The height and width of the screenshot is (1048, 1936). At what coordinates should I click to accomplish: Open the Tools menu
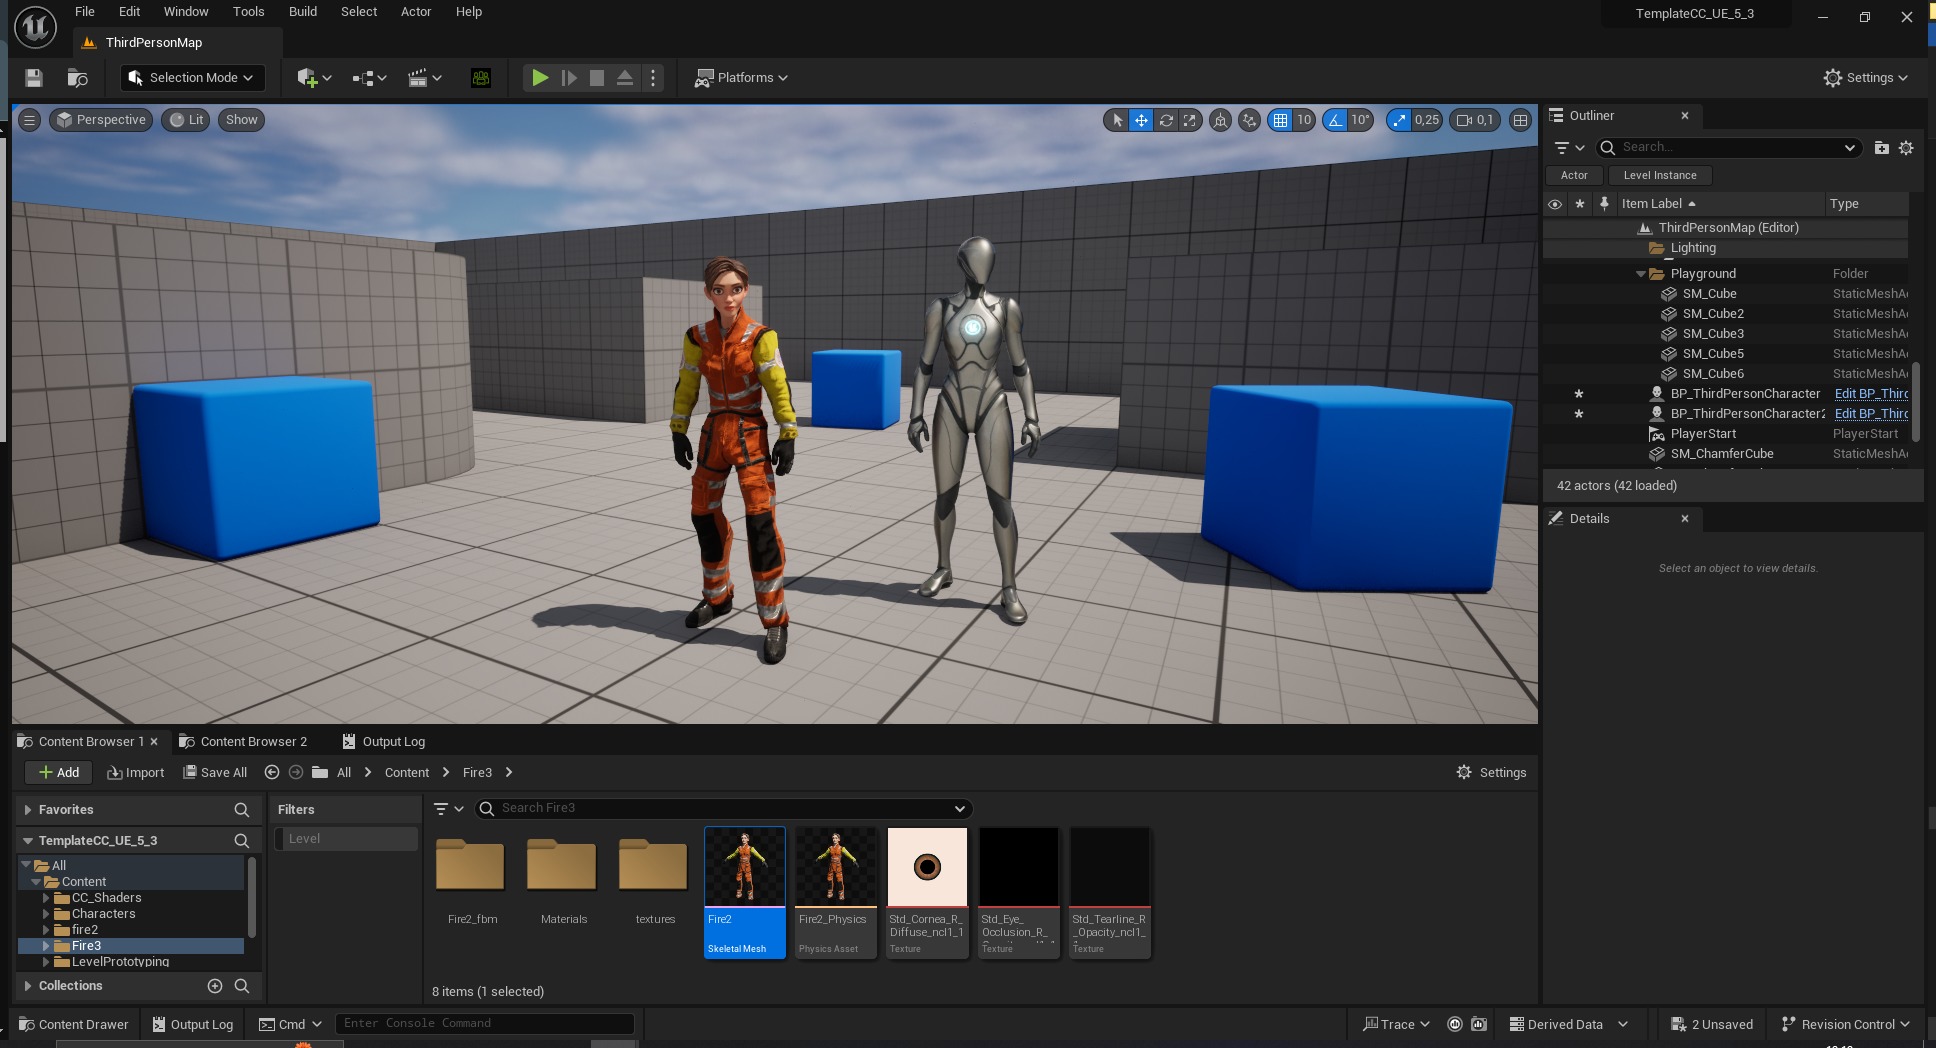[249, 12]
